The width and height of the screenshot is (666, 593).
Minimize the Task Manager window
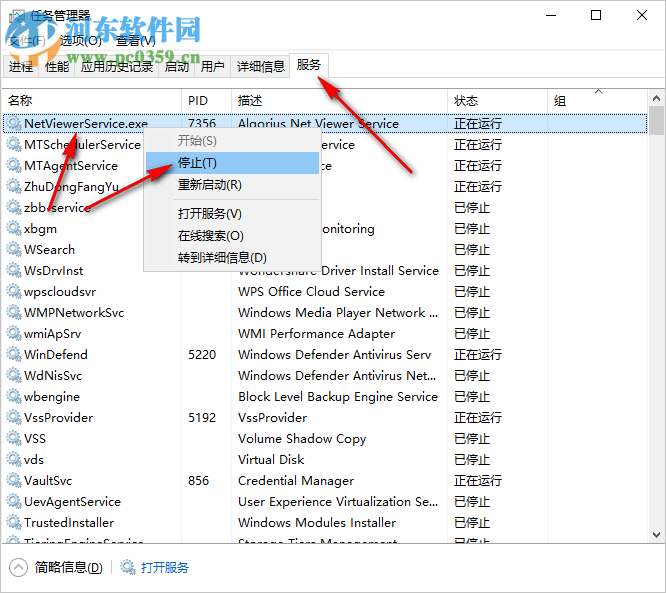click(551, 16)
